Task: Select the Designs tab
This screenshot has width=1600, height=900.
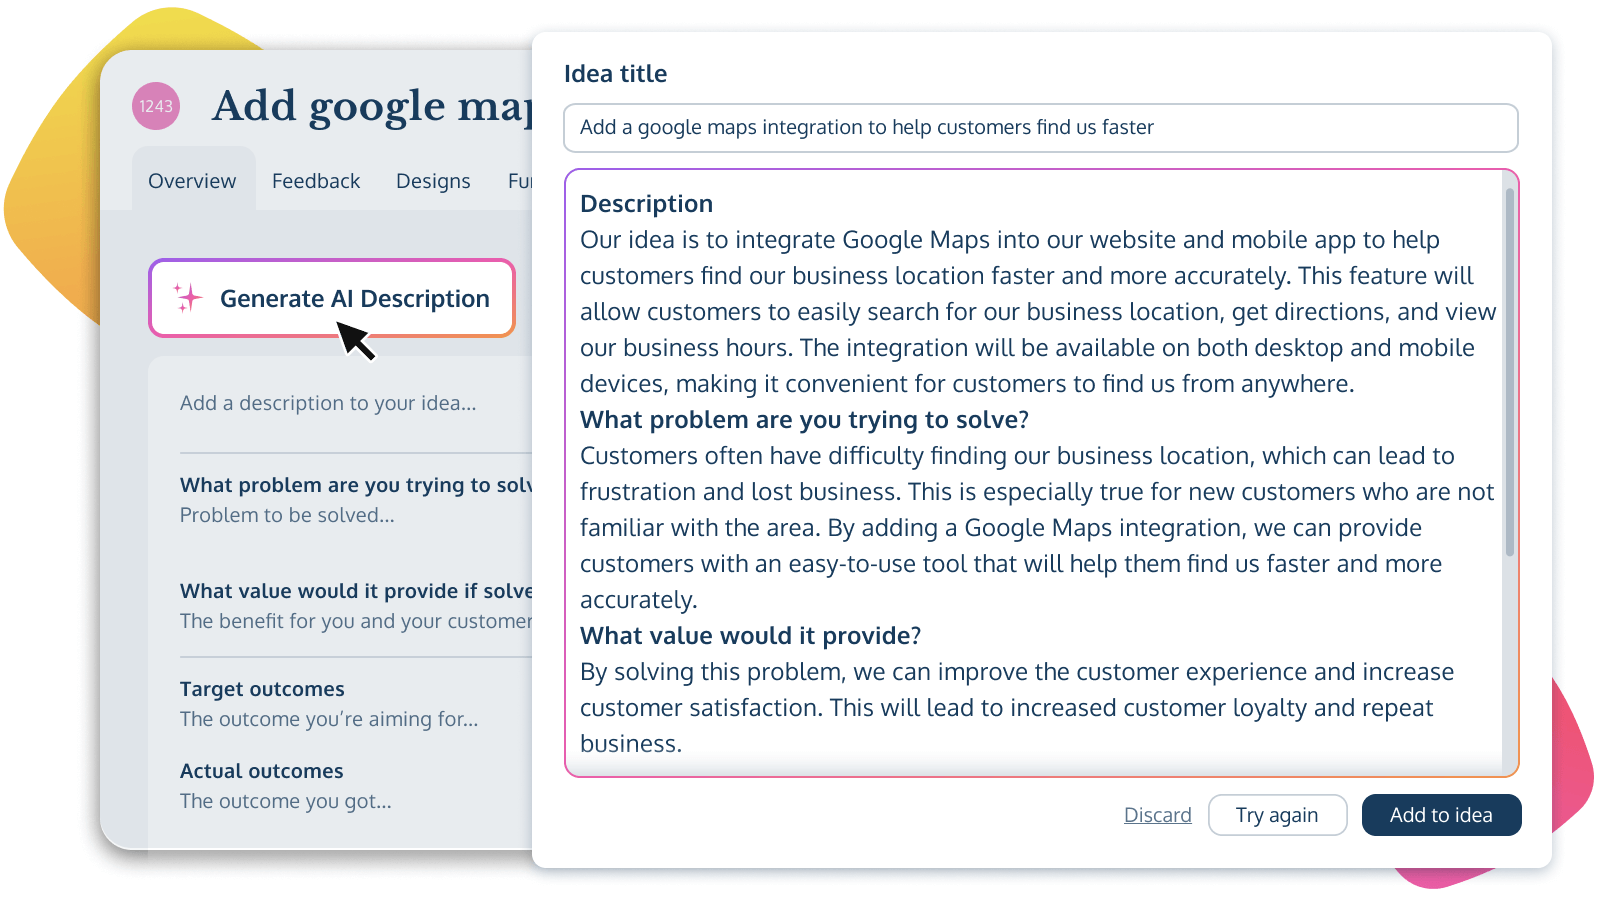Action: coord(433,181)
